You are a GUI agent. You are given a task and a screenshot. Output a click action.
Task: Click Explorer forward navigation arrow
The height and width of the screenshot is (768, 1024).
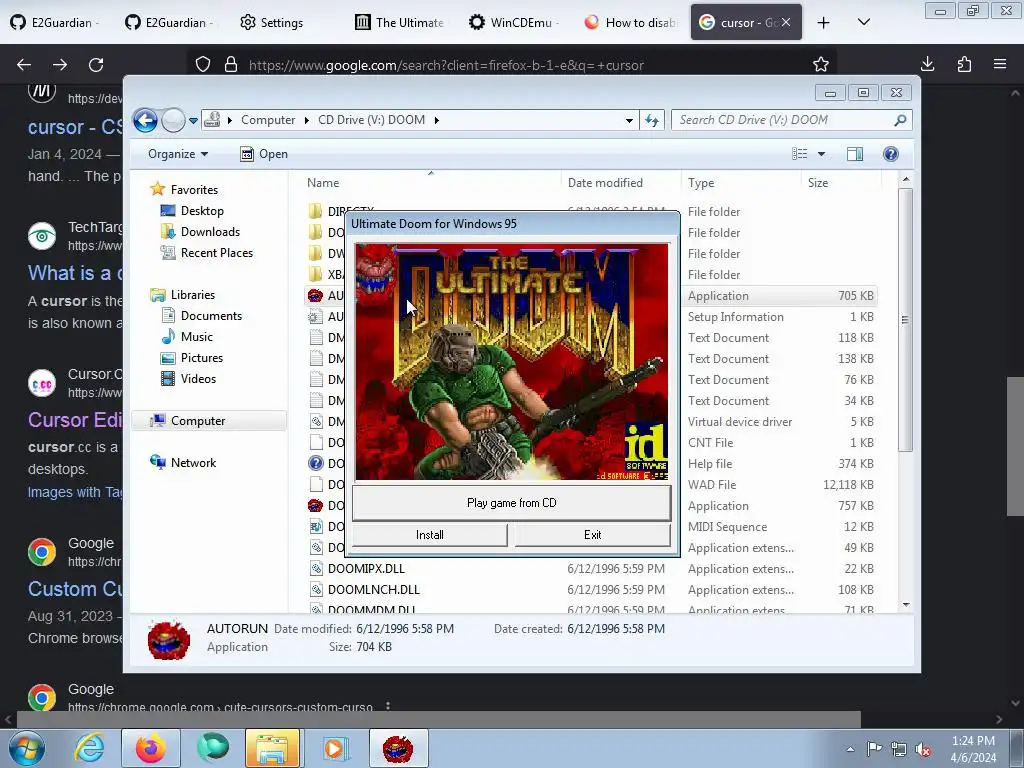[173, 120]
